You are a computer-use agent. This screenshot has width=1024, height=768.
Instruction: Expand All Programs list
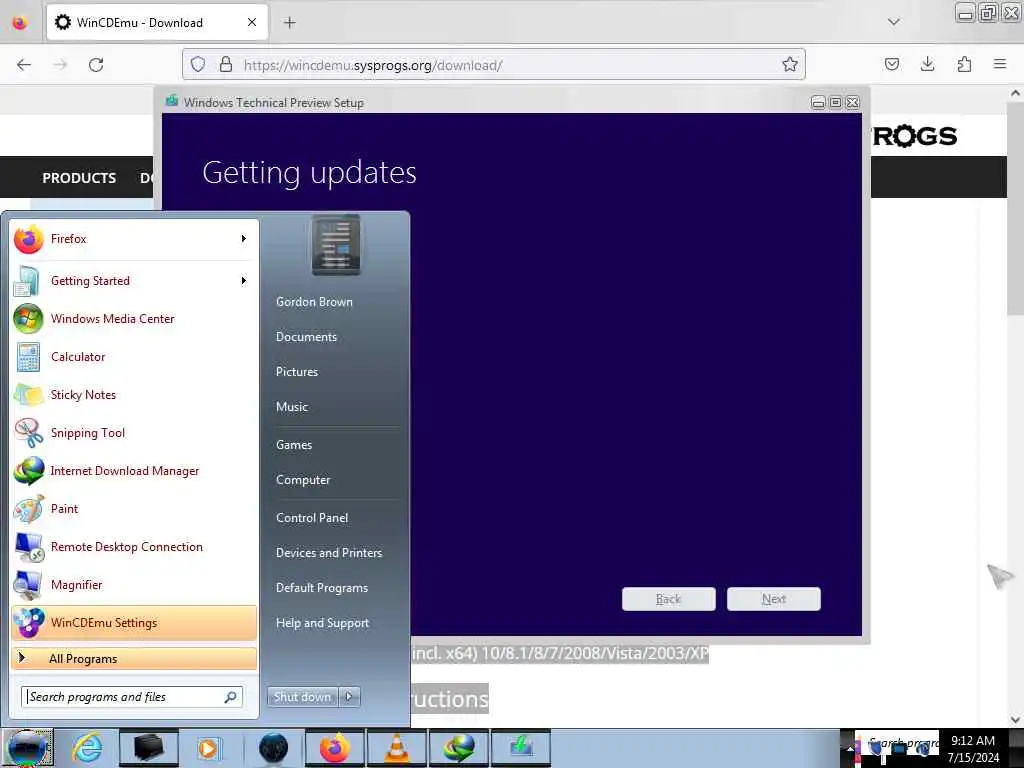click(x=134, y=658)
